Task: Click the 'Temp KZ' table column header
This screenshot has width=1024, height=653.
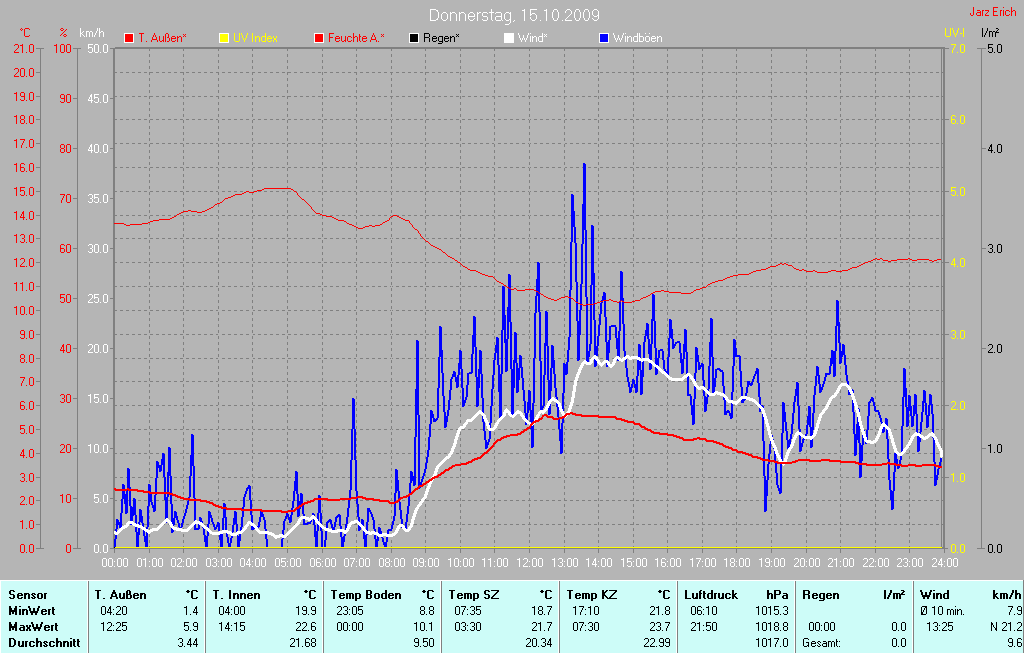Action: 592,595
